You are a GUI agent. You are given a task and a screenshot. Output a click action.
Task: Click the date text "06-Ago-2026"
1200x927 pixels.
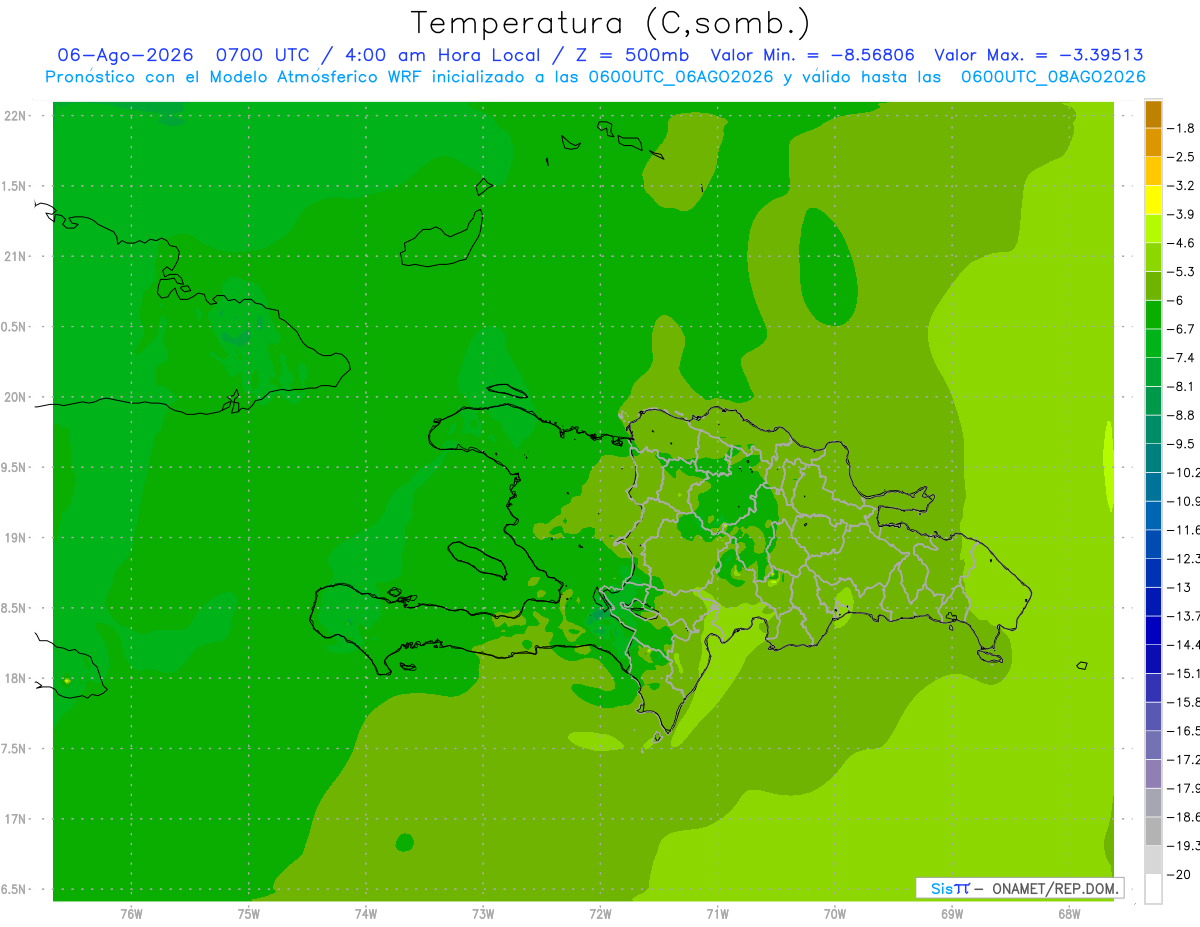point(125,55)
